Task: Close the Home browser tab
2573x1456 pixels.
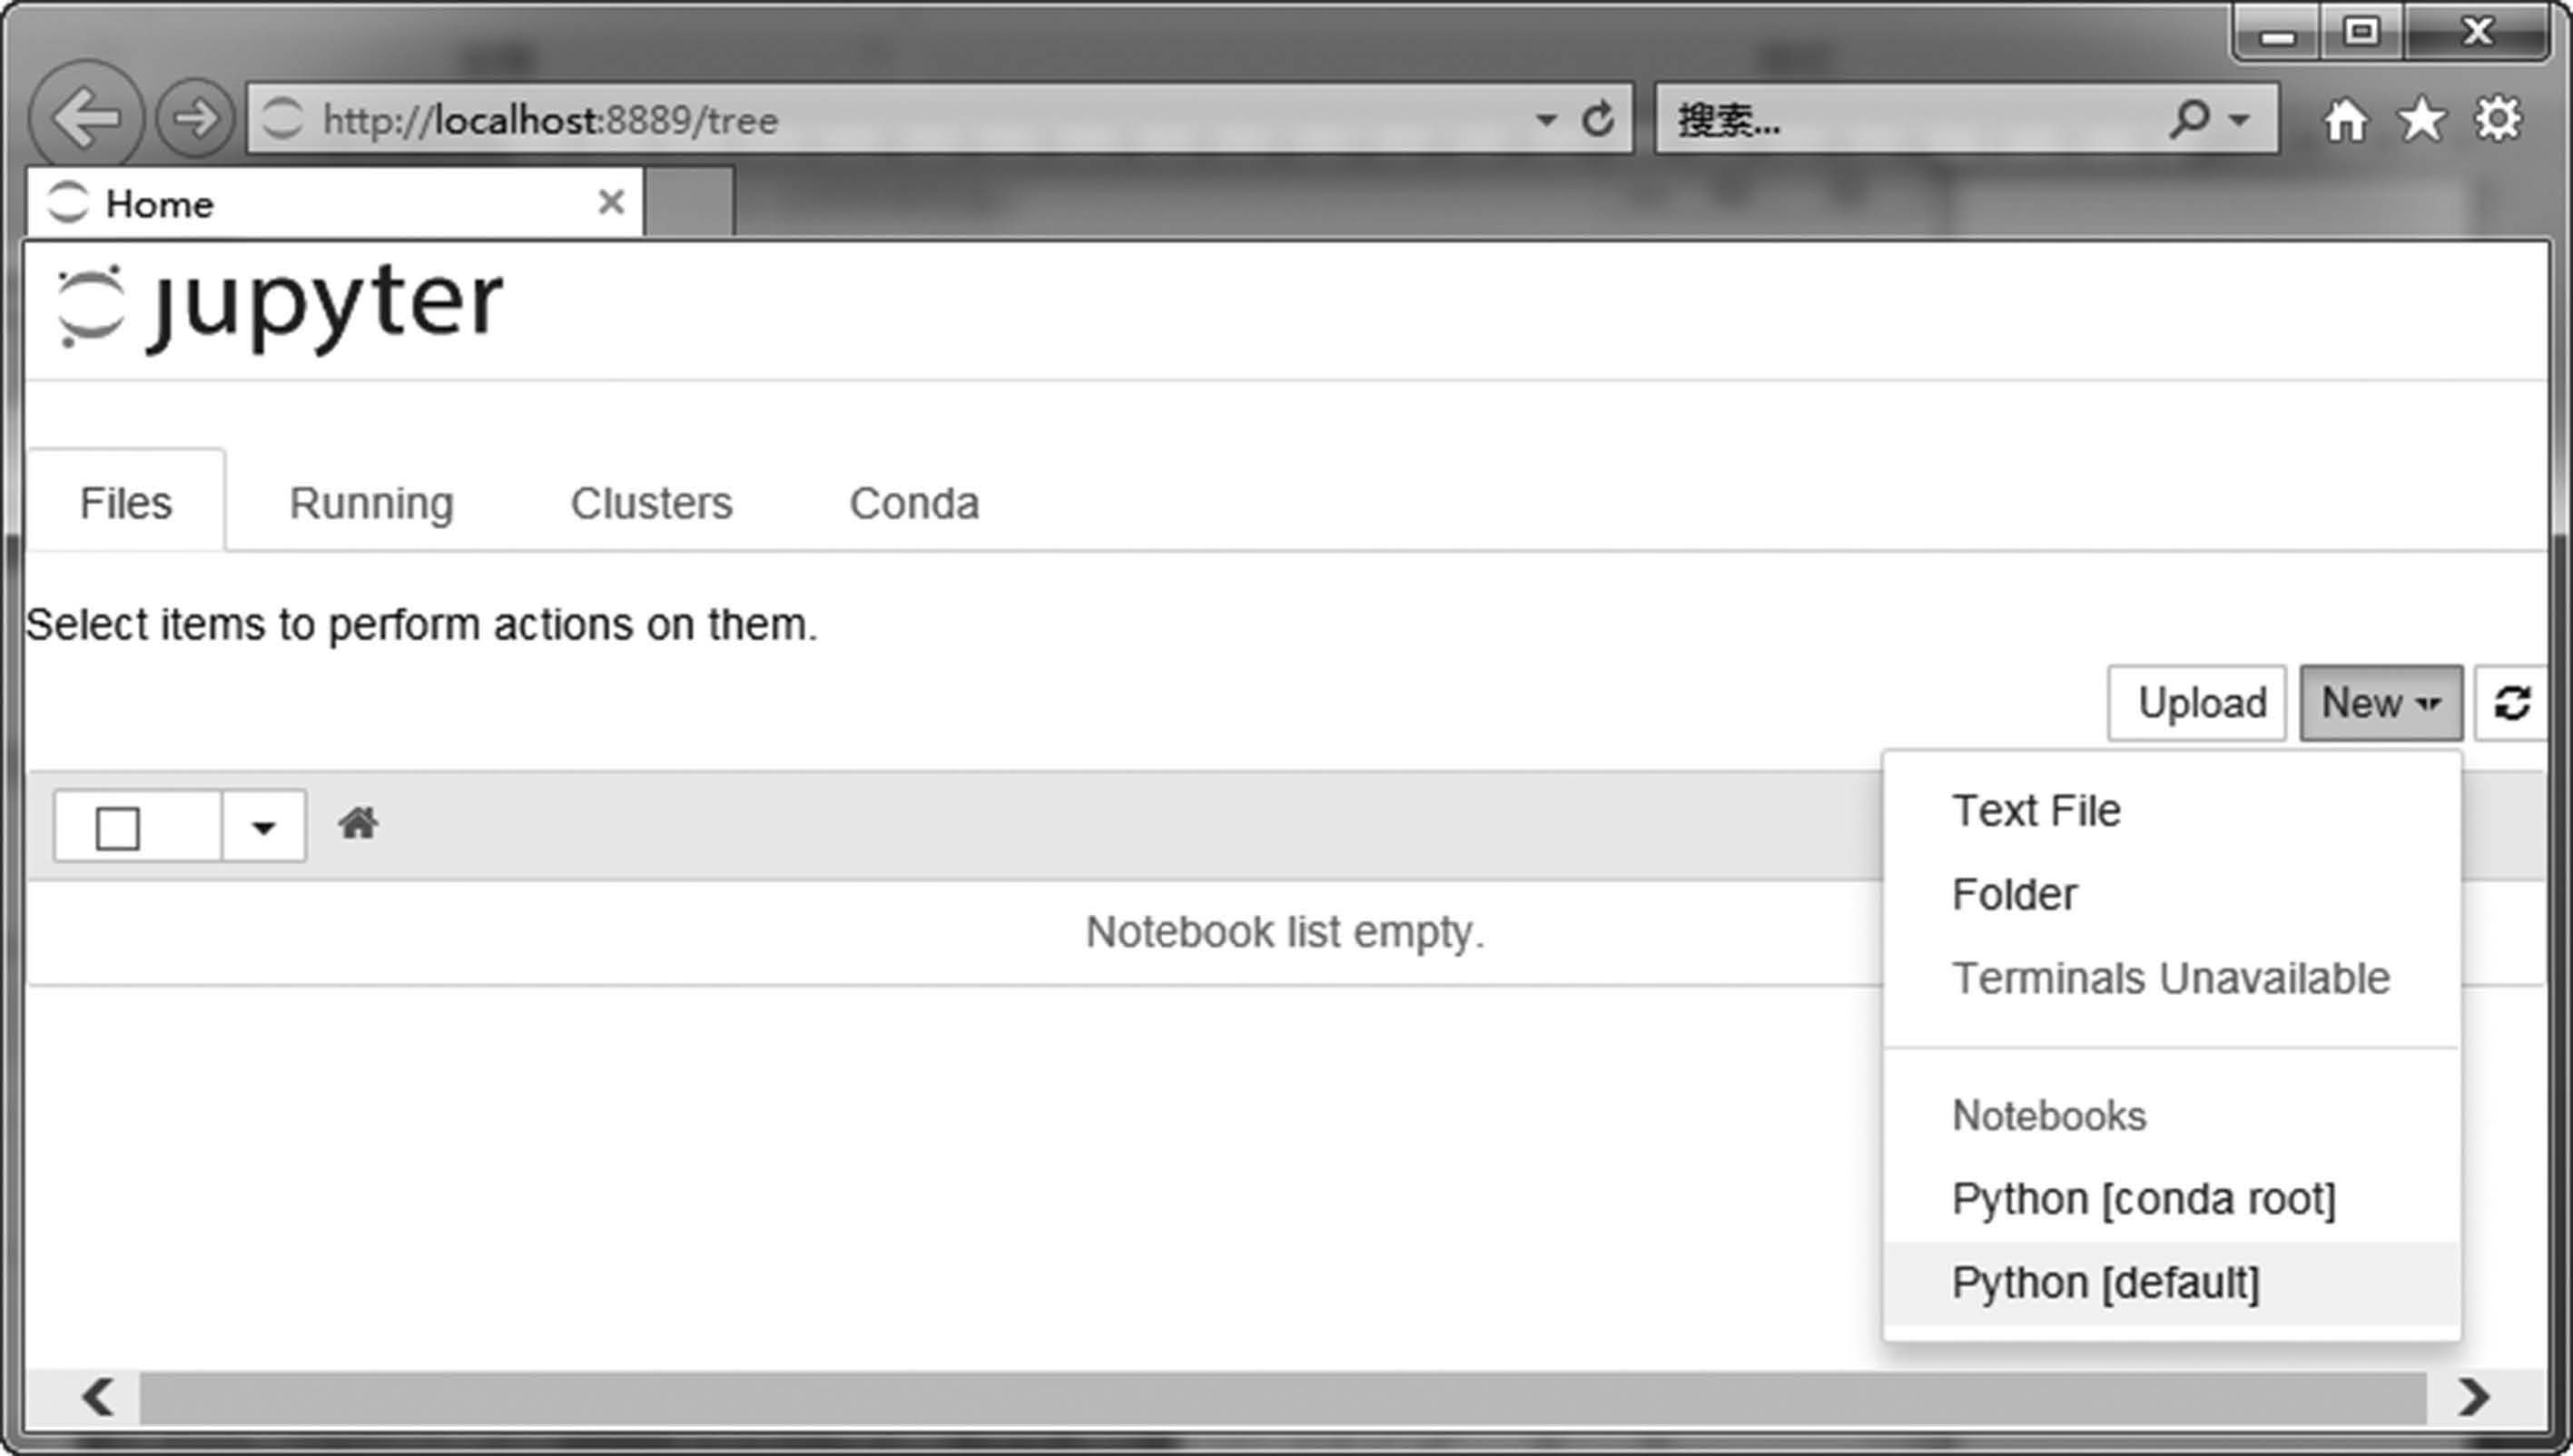Action: [611, 203]
